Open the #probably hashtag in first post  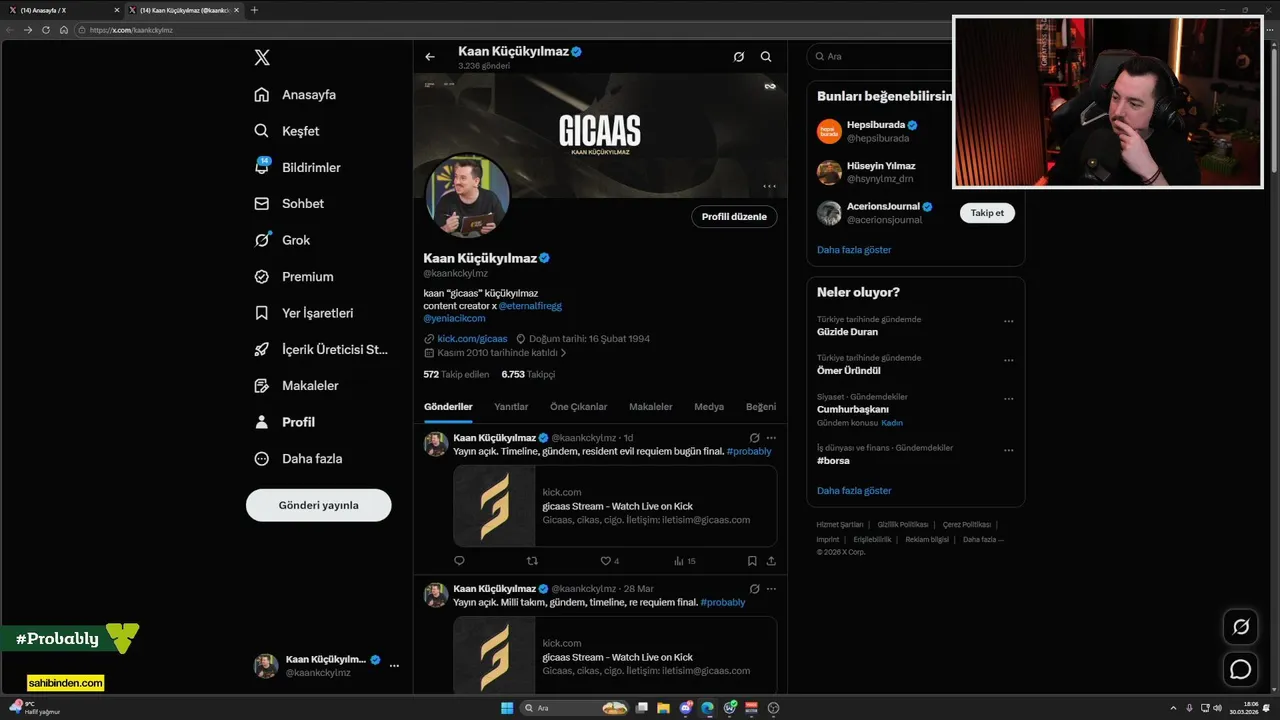pos(749,451)
